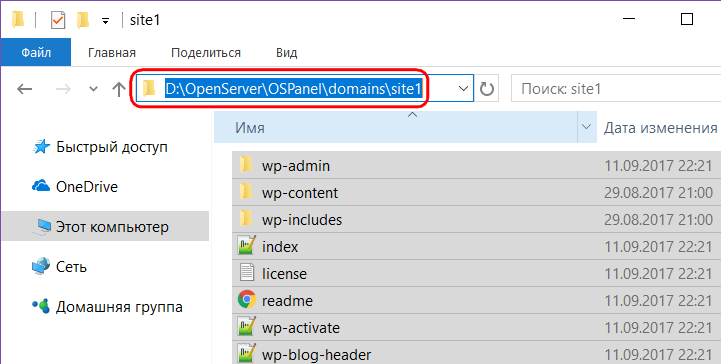Click the wp-content modified date 29.08.2017 21:00
Screen dimensions: 721x364
click(658, 193)
